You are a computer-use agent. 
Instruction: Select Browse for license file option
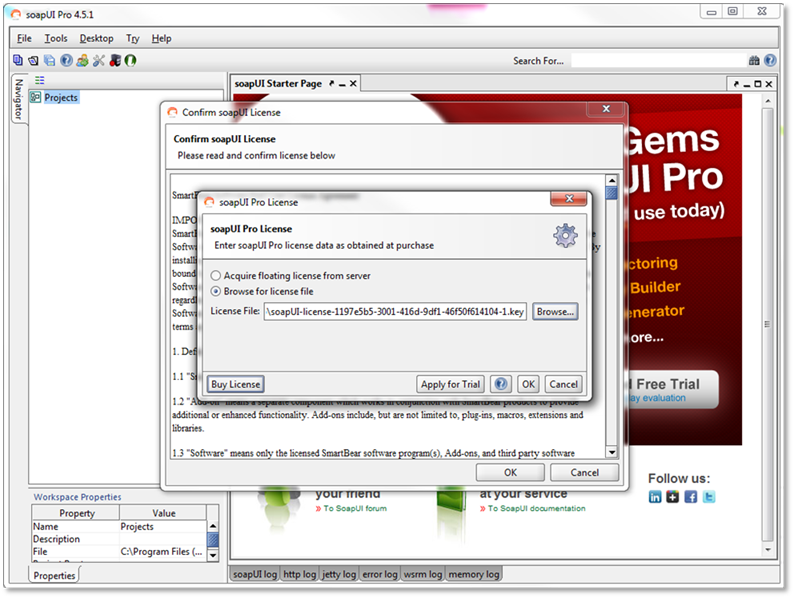(216, 292)
